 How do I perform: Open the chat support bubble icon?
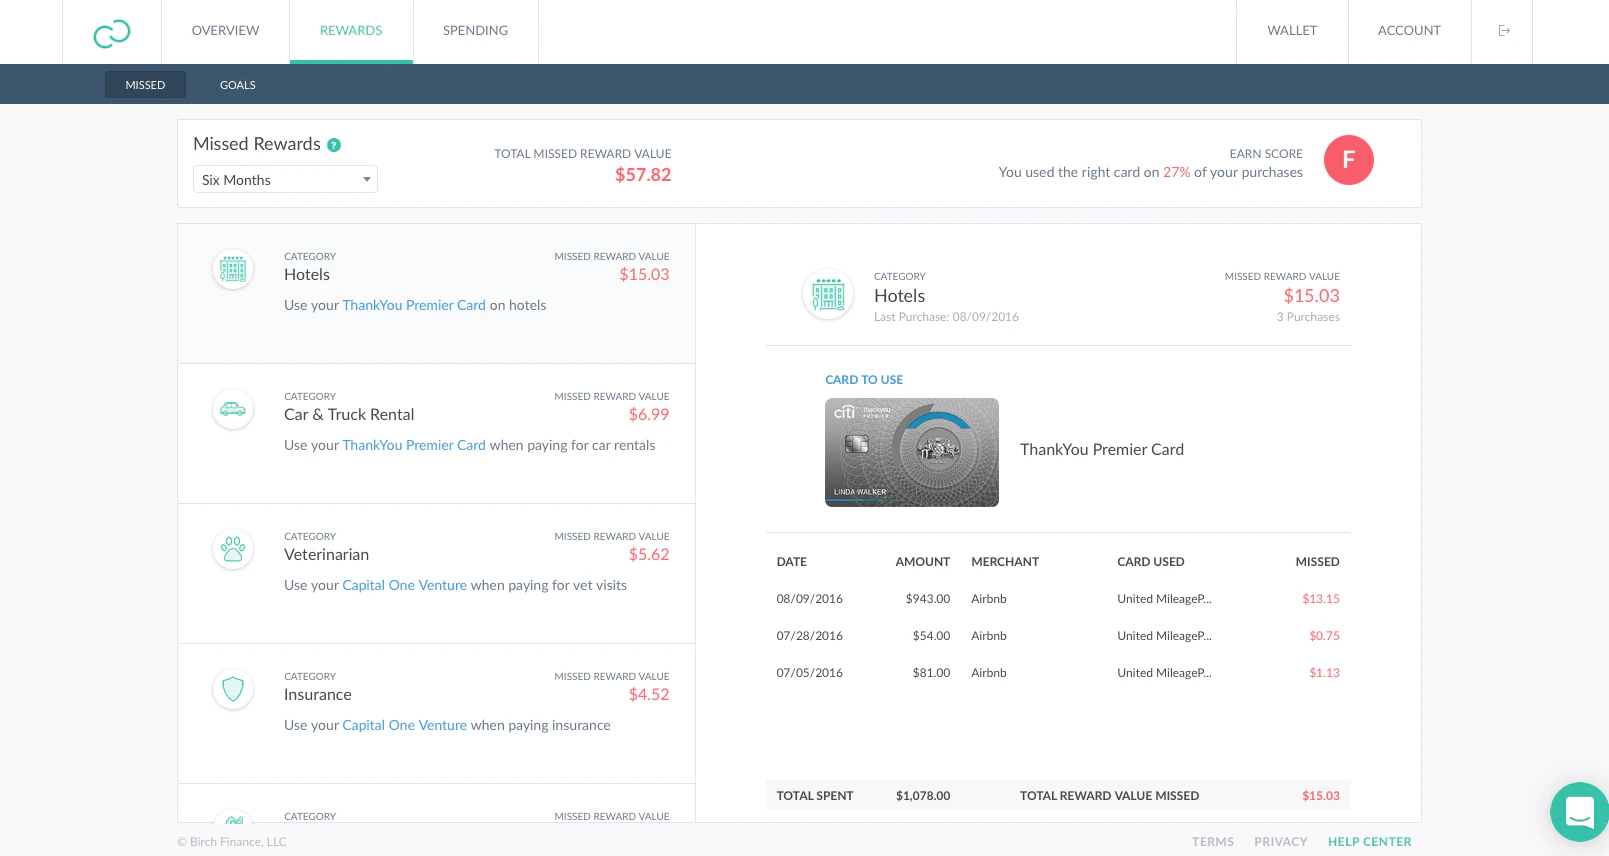coord(1579,812)
